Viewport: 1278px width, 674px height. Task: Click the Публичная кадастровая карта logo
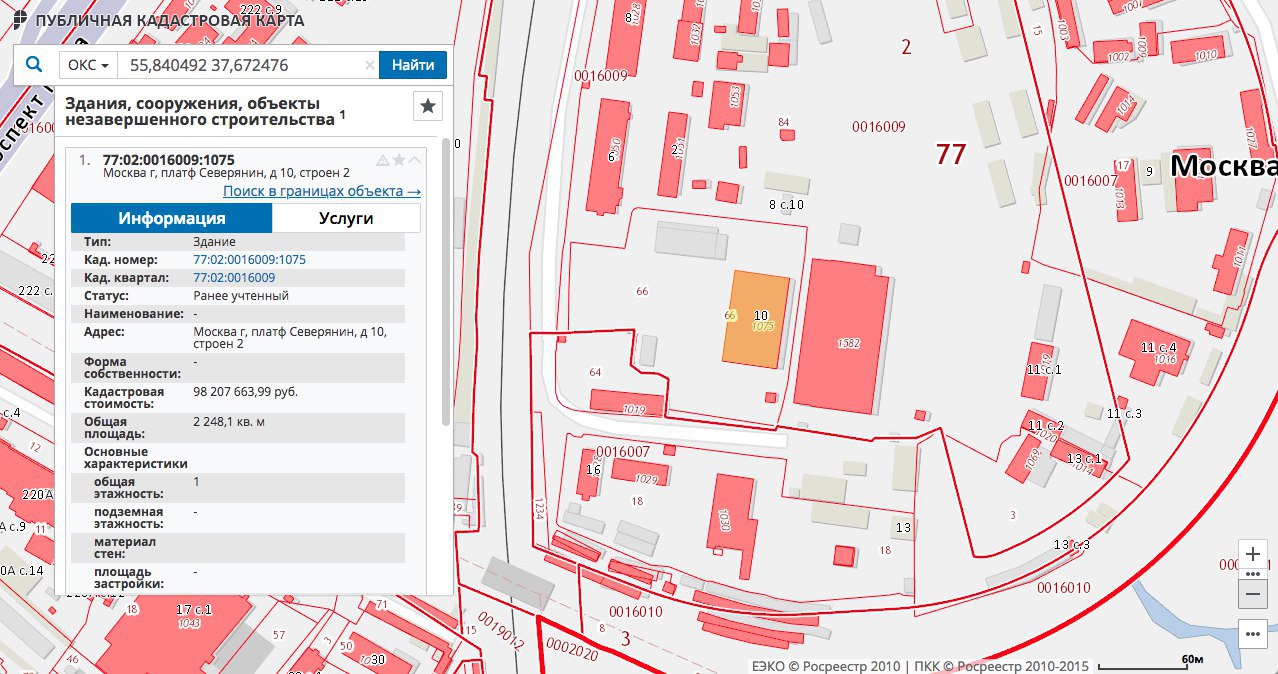[x=160, y=20]
